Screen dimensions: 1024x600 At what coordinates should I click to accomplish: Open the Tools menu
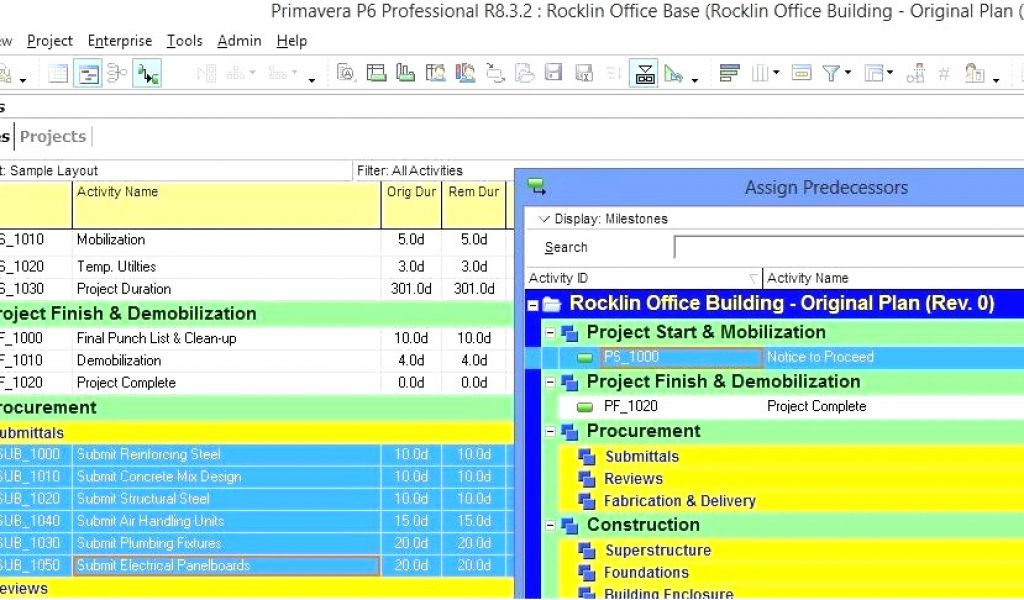184,41
